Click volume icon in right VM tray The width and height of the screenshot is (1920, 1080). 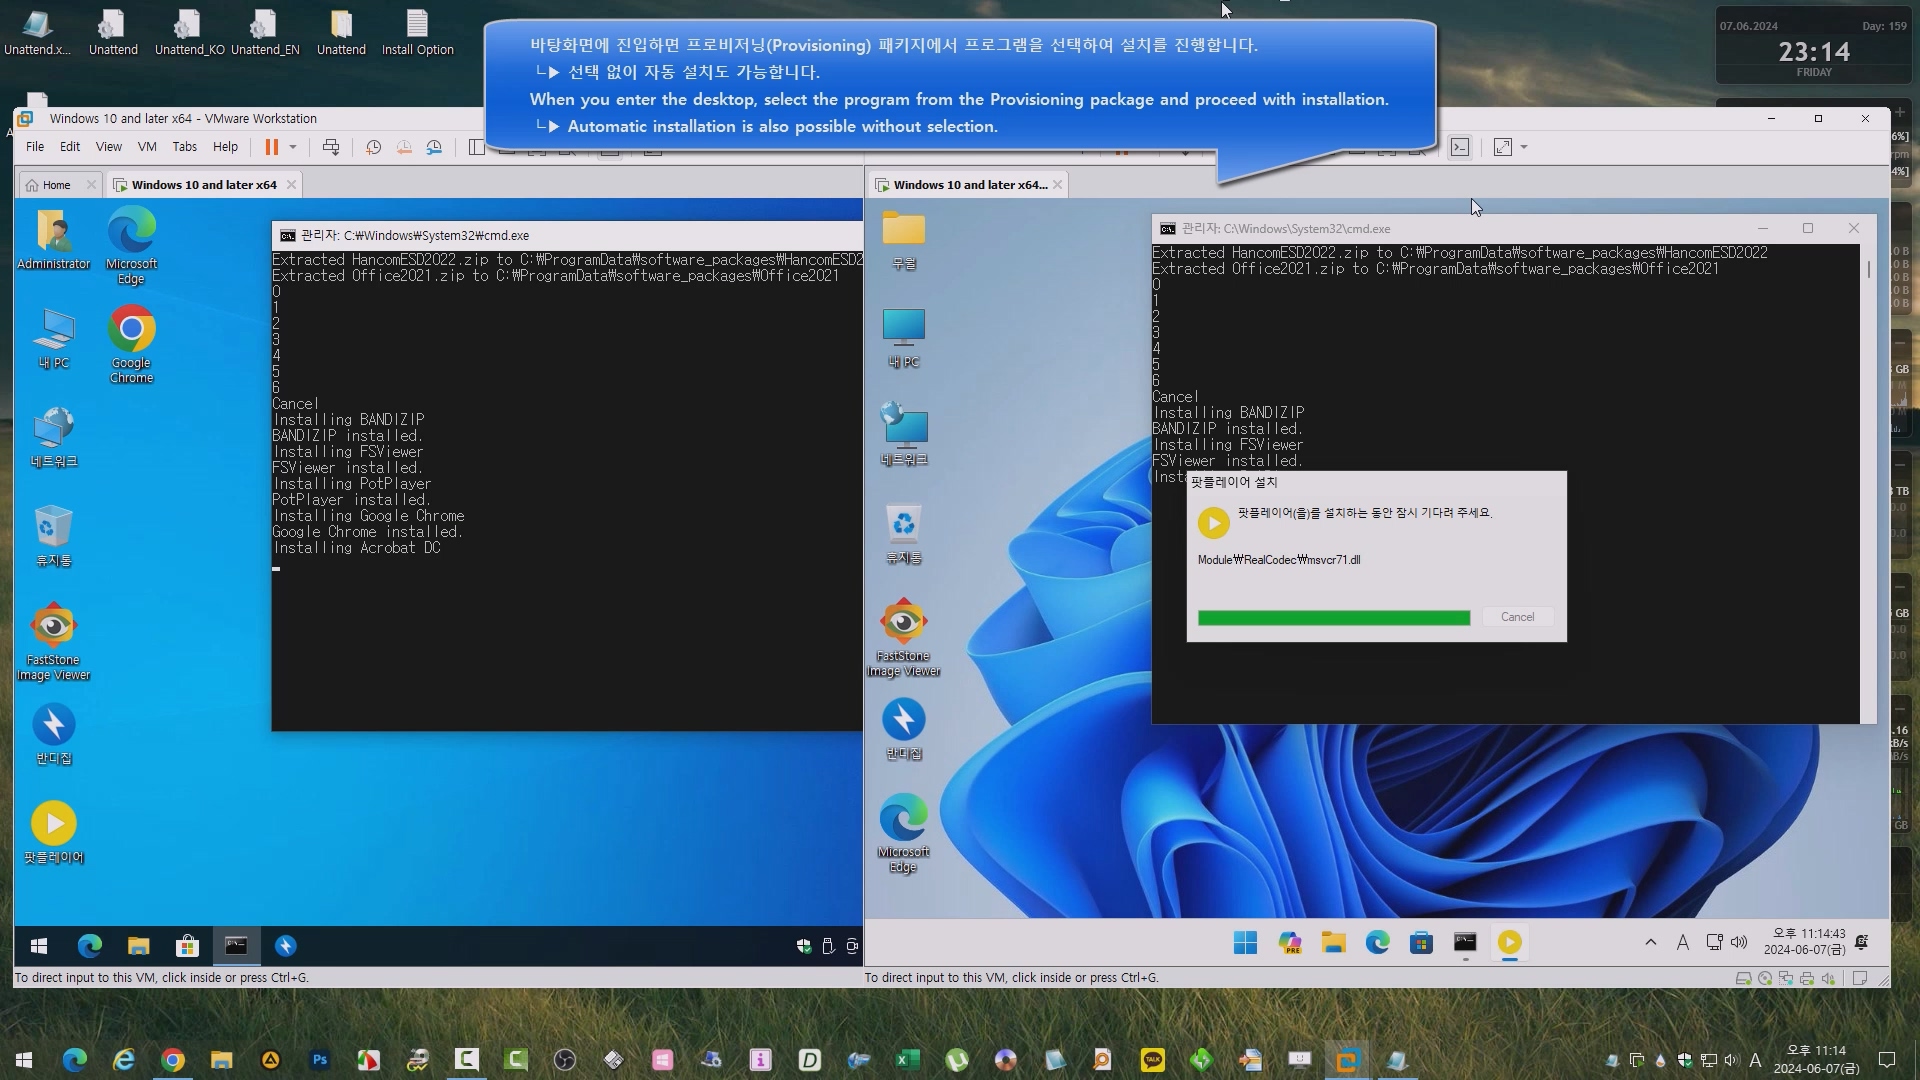(1739, 942)
